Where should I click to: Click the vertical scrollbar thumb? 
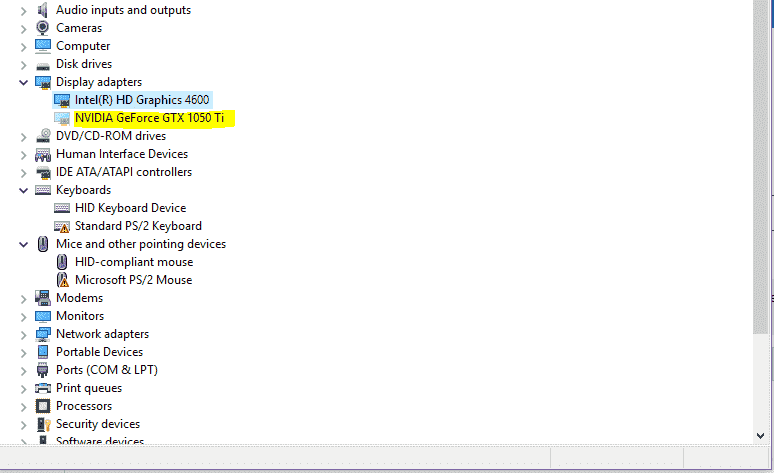[x=761, y=167]
